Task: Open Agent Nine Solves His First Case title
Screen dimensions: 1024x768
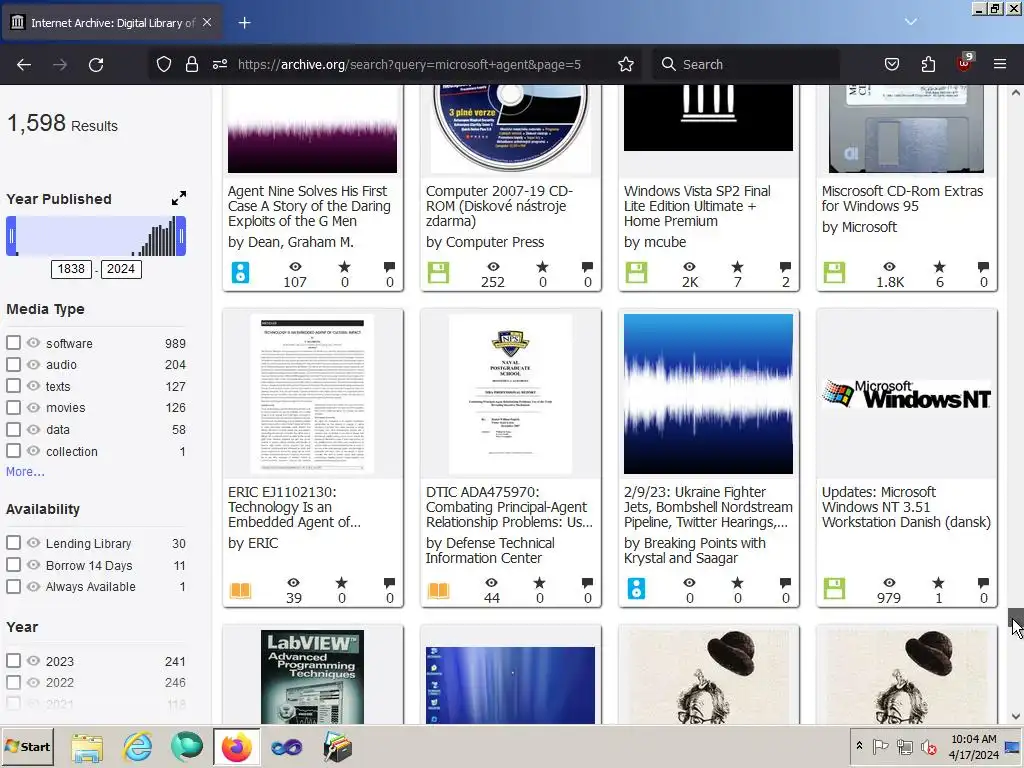Action: [x=309, y=206]
